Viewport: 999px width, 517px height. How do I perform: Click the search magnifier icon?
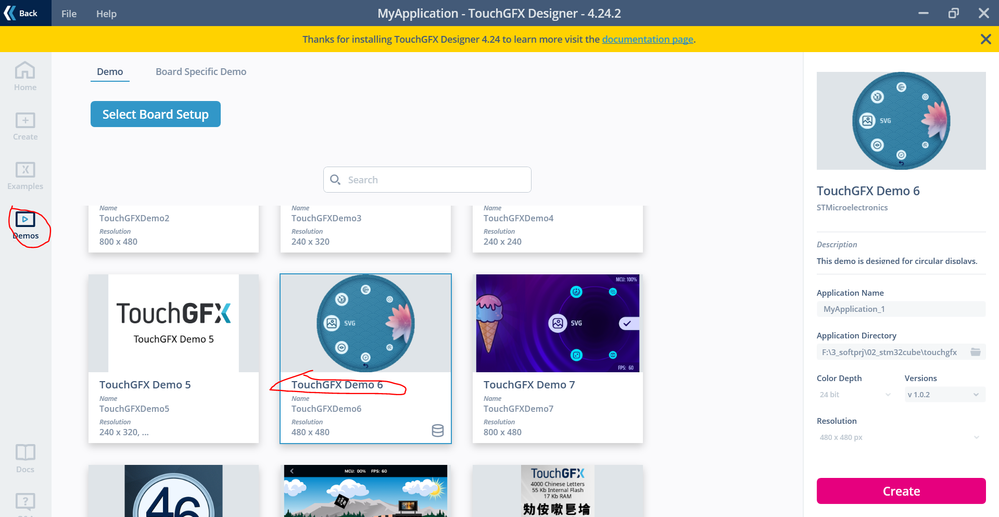335,180
